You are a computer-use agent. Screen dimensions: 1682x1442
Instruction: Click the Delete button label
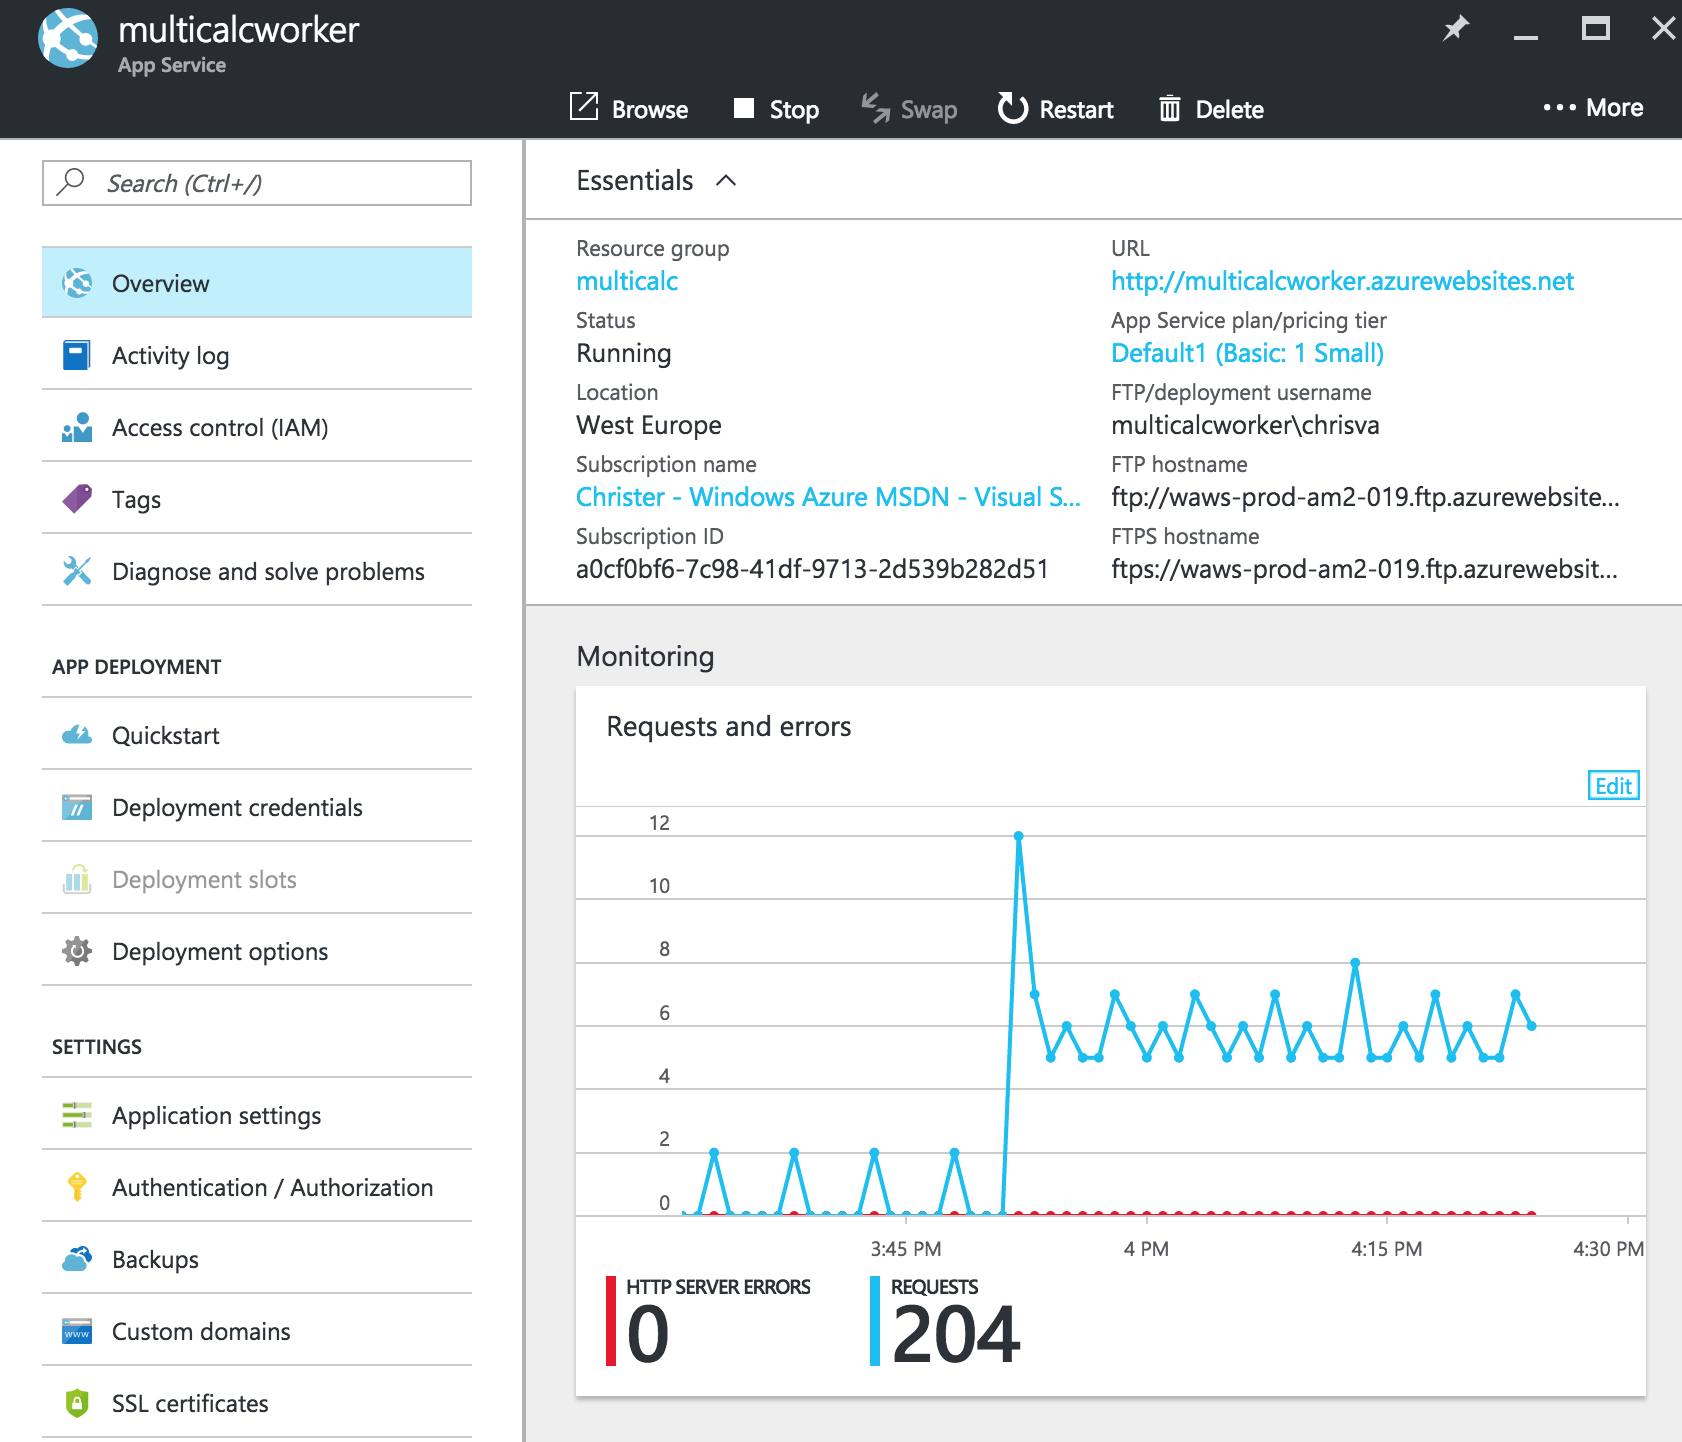1229,109
